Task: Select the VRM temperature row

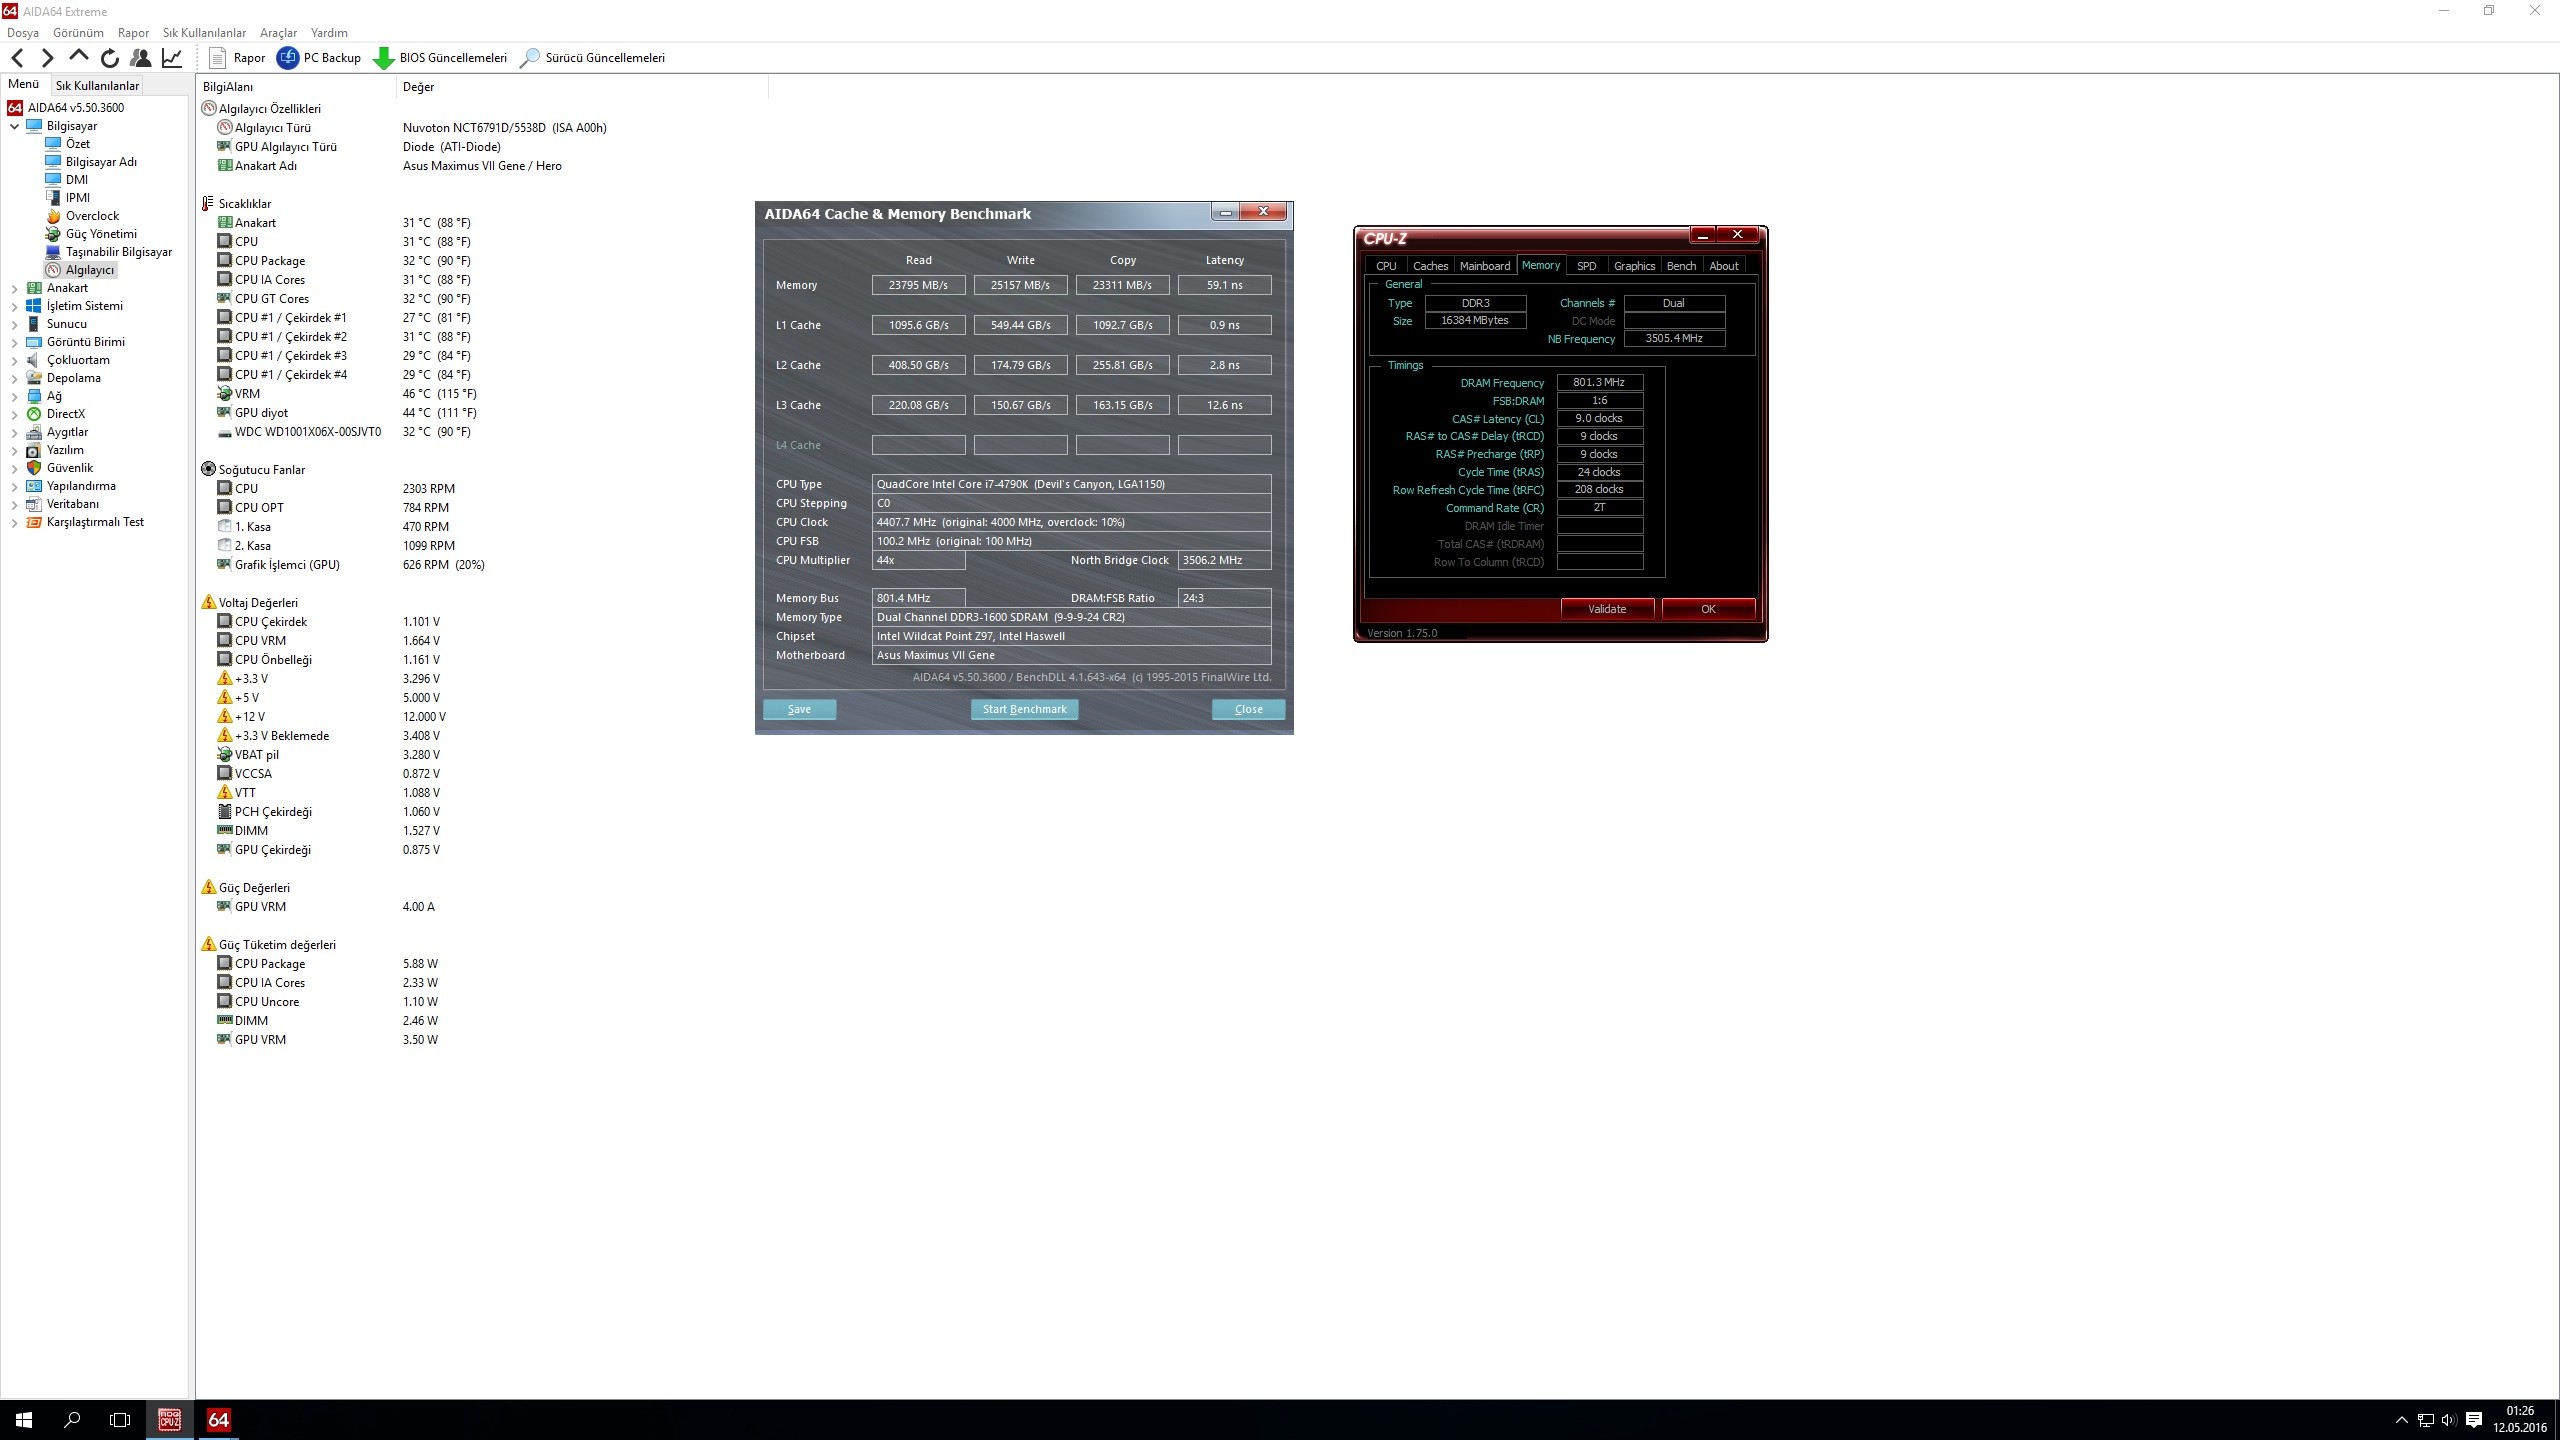Action: [x=348, y=394]
